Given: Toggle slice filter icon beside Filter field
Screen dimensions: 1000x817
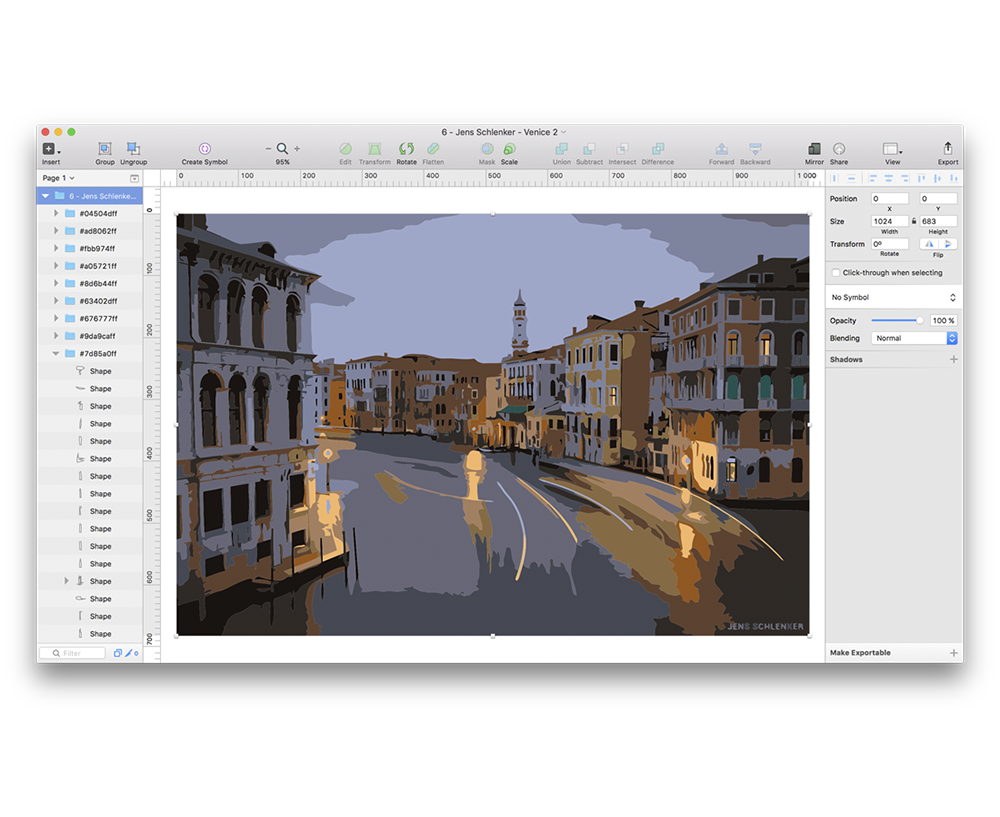Looking at the screenshot, I should click(131, 653).
